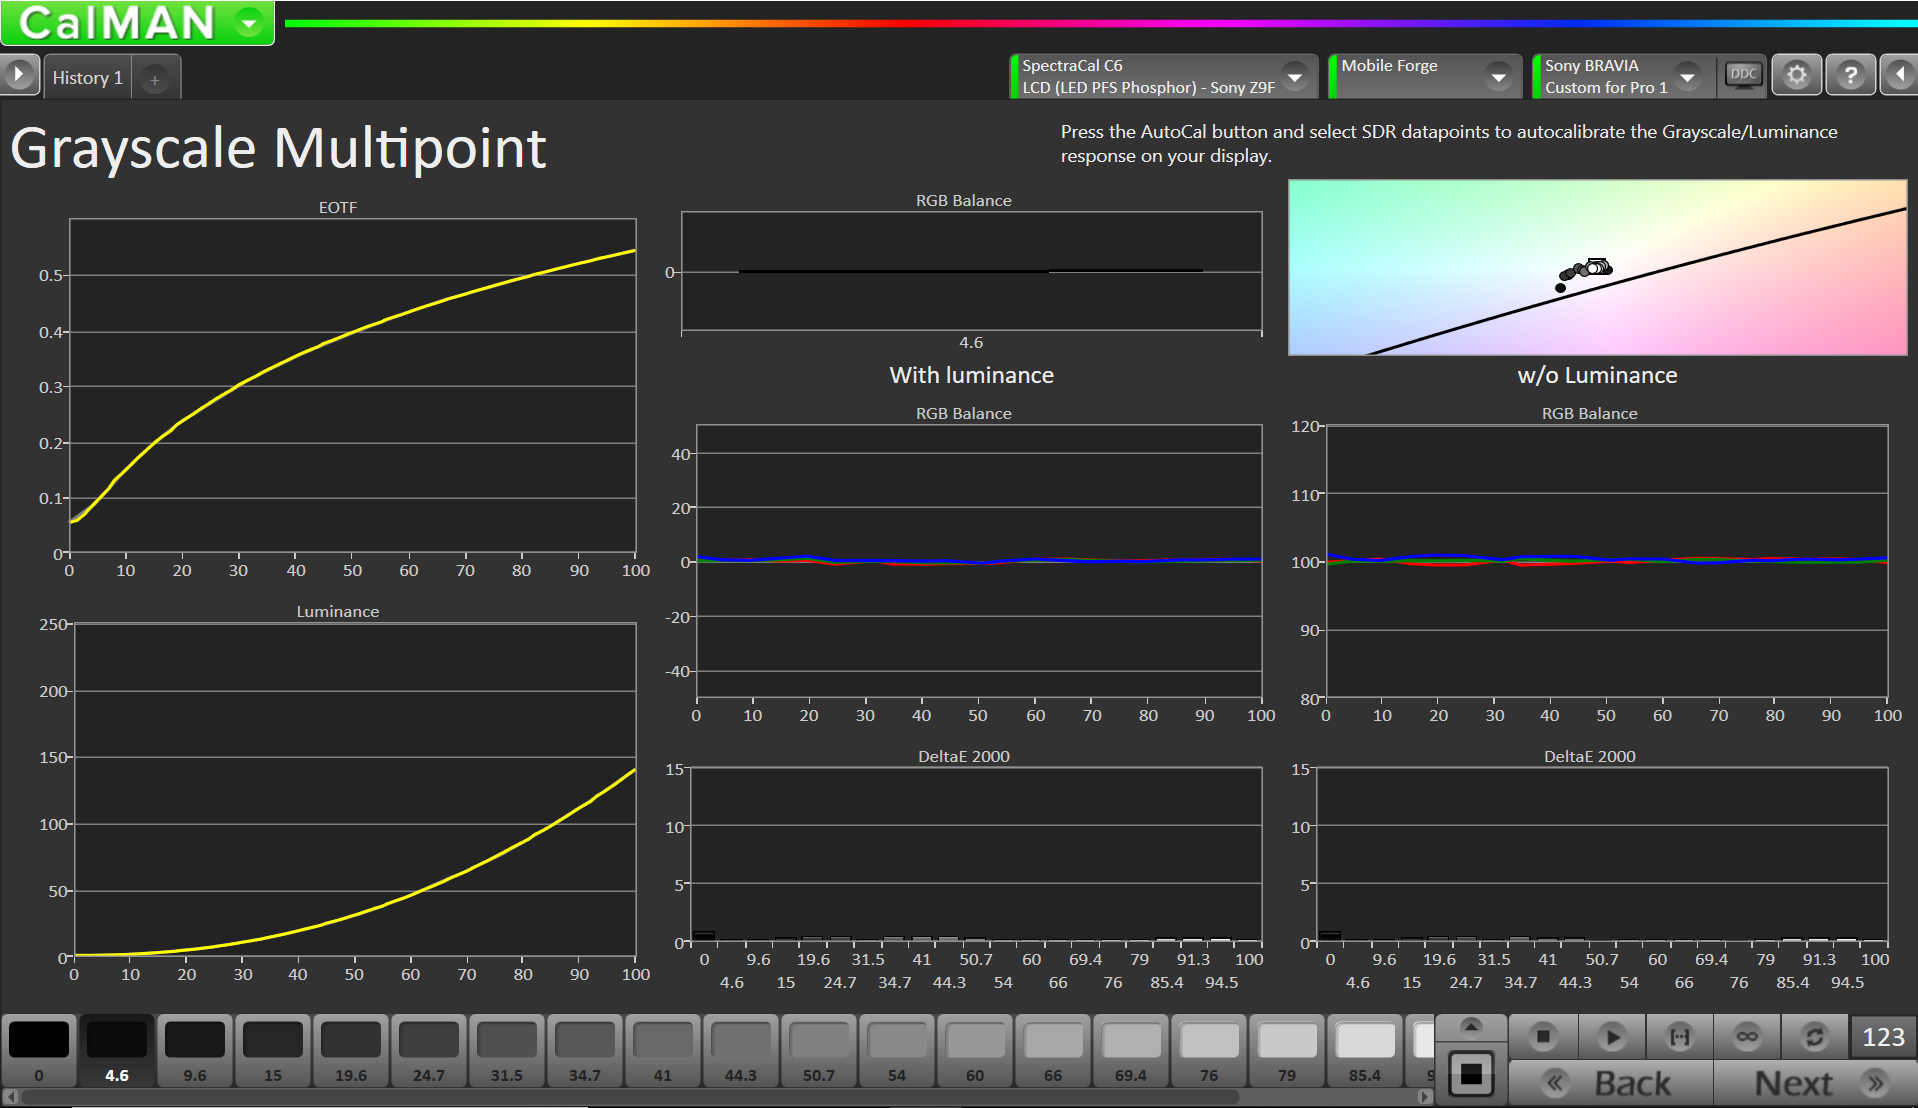Open settings gear icon
Viewport: 1918px width, 1108px height.
pos(1797,76)
